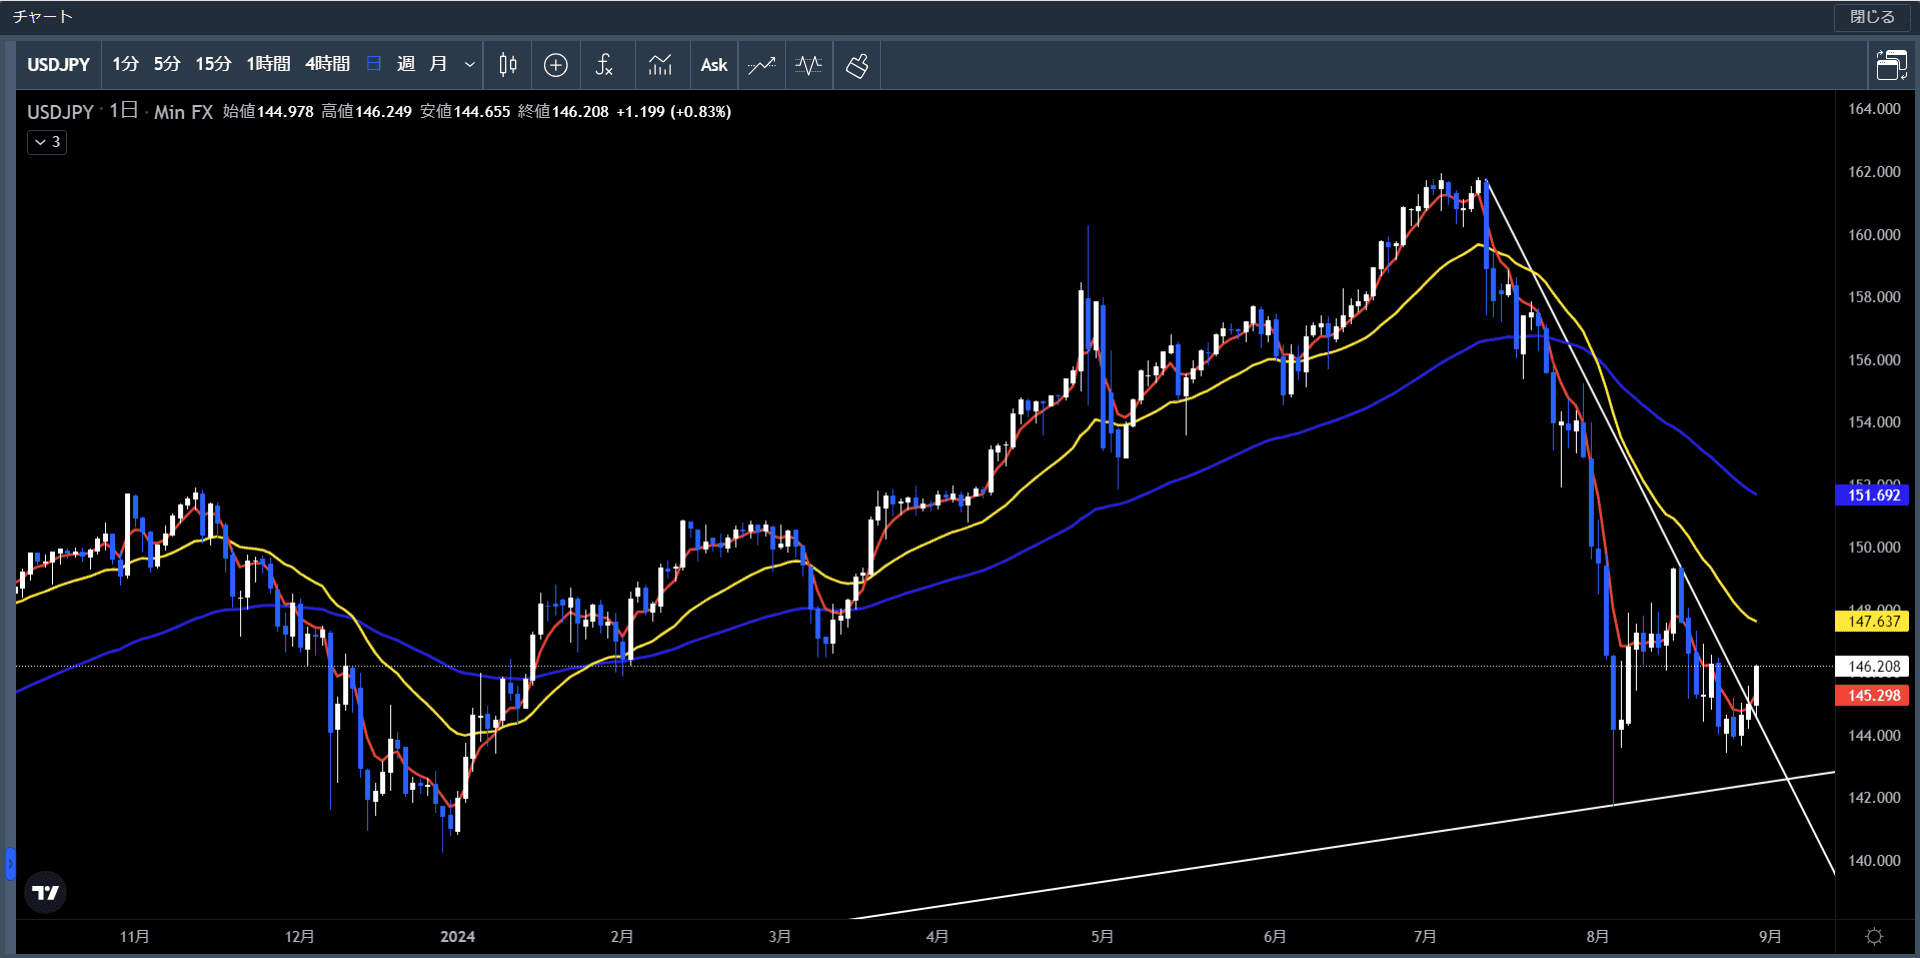The height and width of the screenshot is (958, 1920).
Task: Open the fx indicators menu
Action: [x=604, y=65]
